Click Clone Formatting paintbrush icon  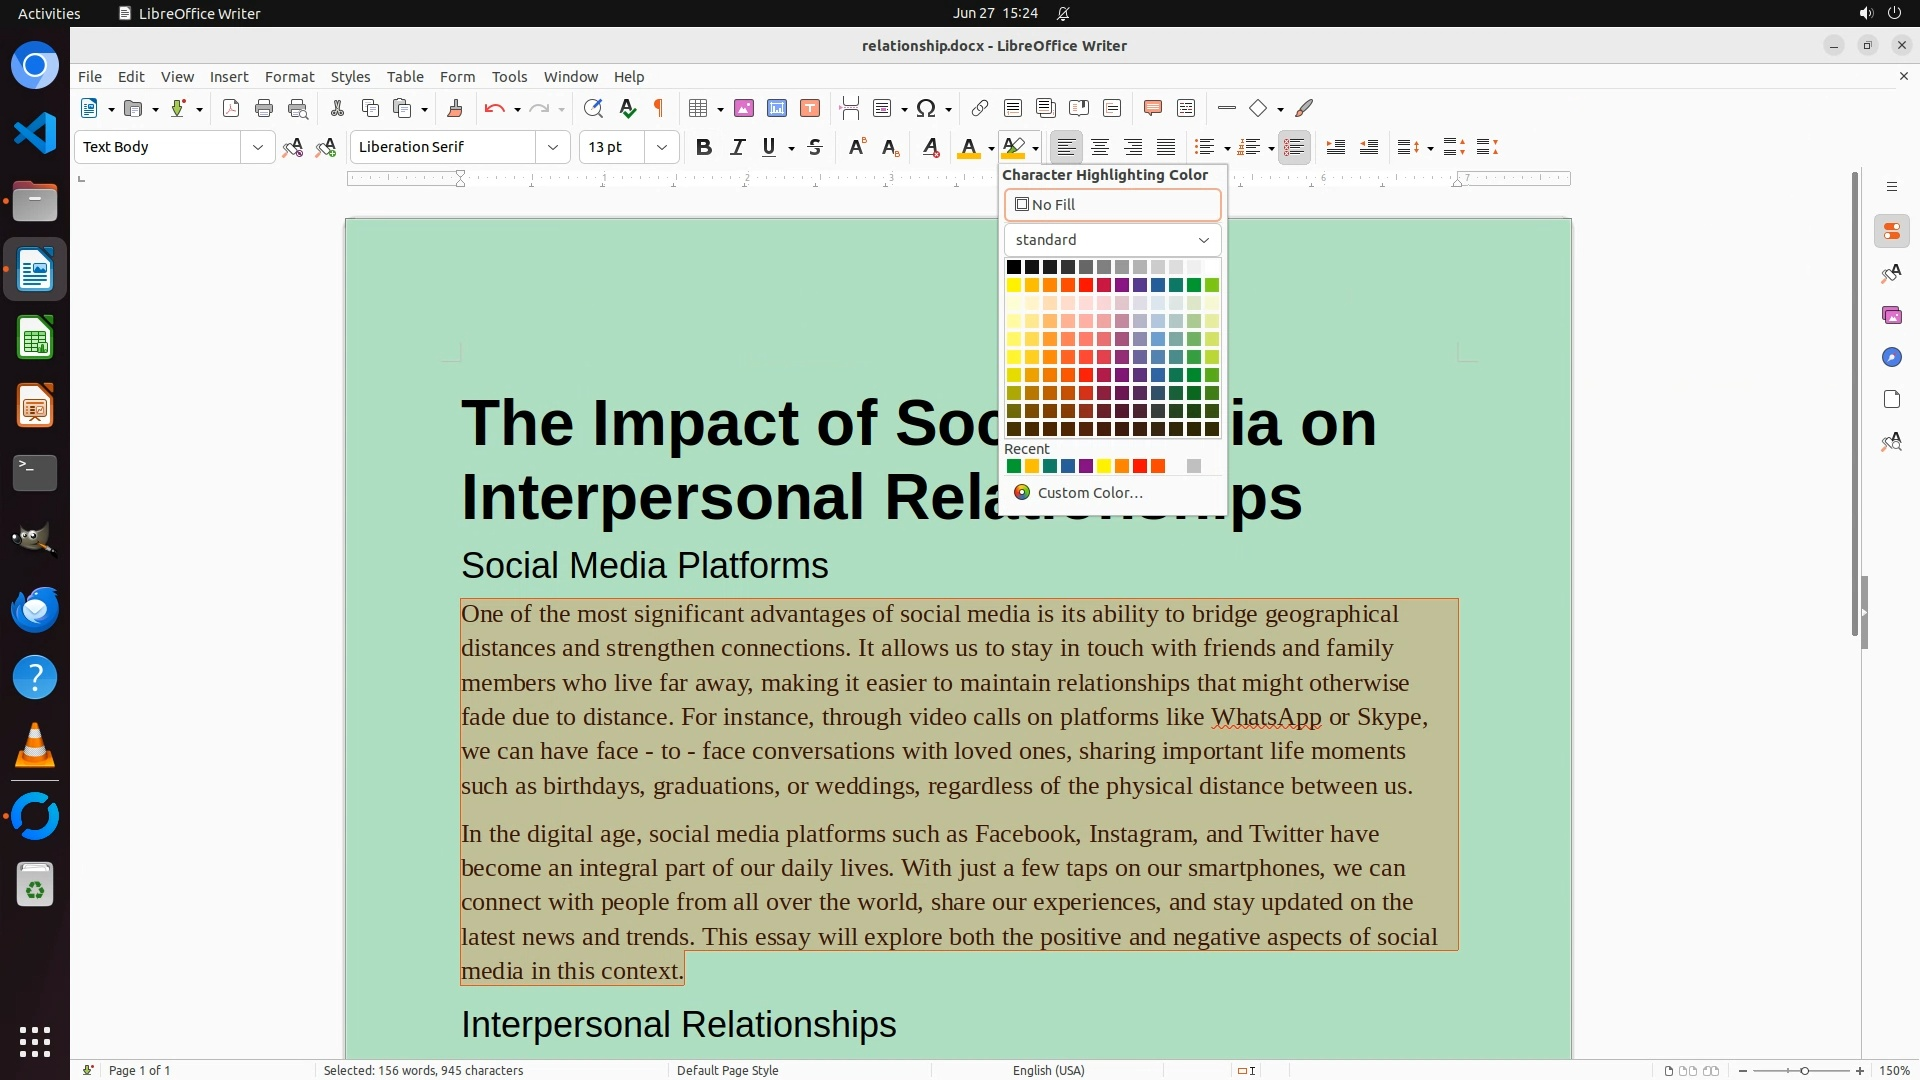(455, 108)
